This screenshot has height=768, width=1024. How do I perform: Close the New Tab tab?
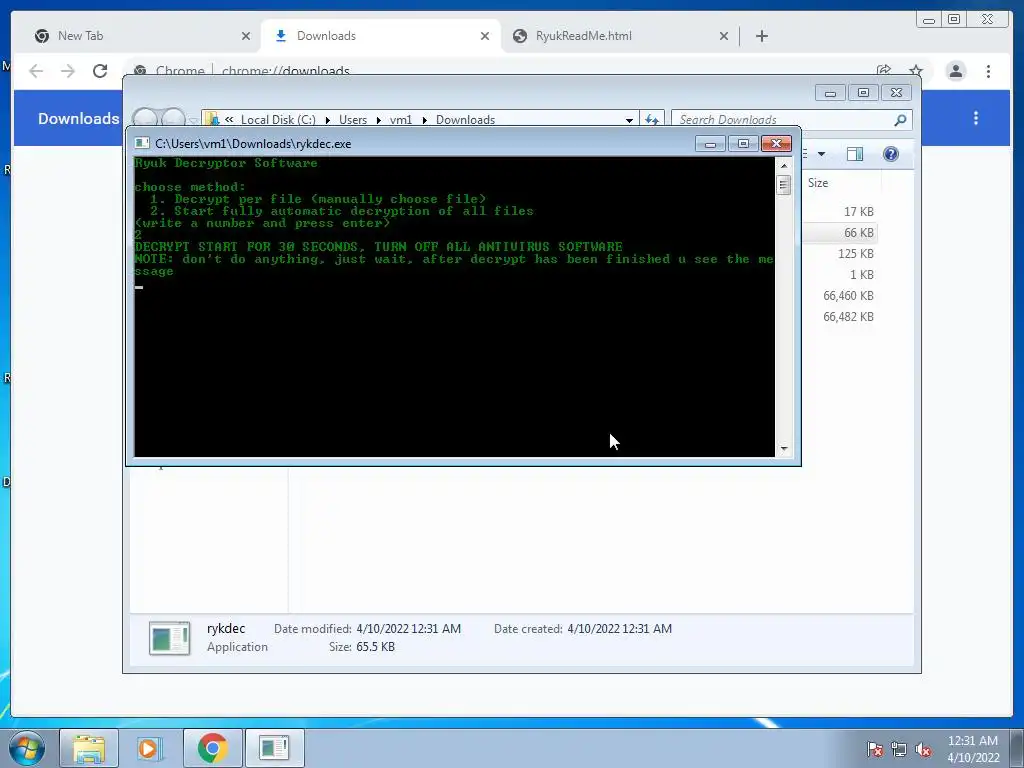click(x=246, y=37)
